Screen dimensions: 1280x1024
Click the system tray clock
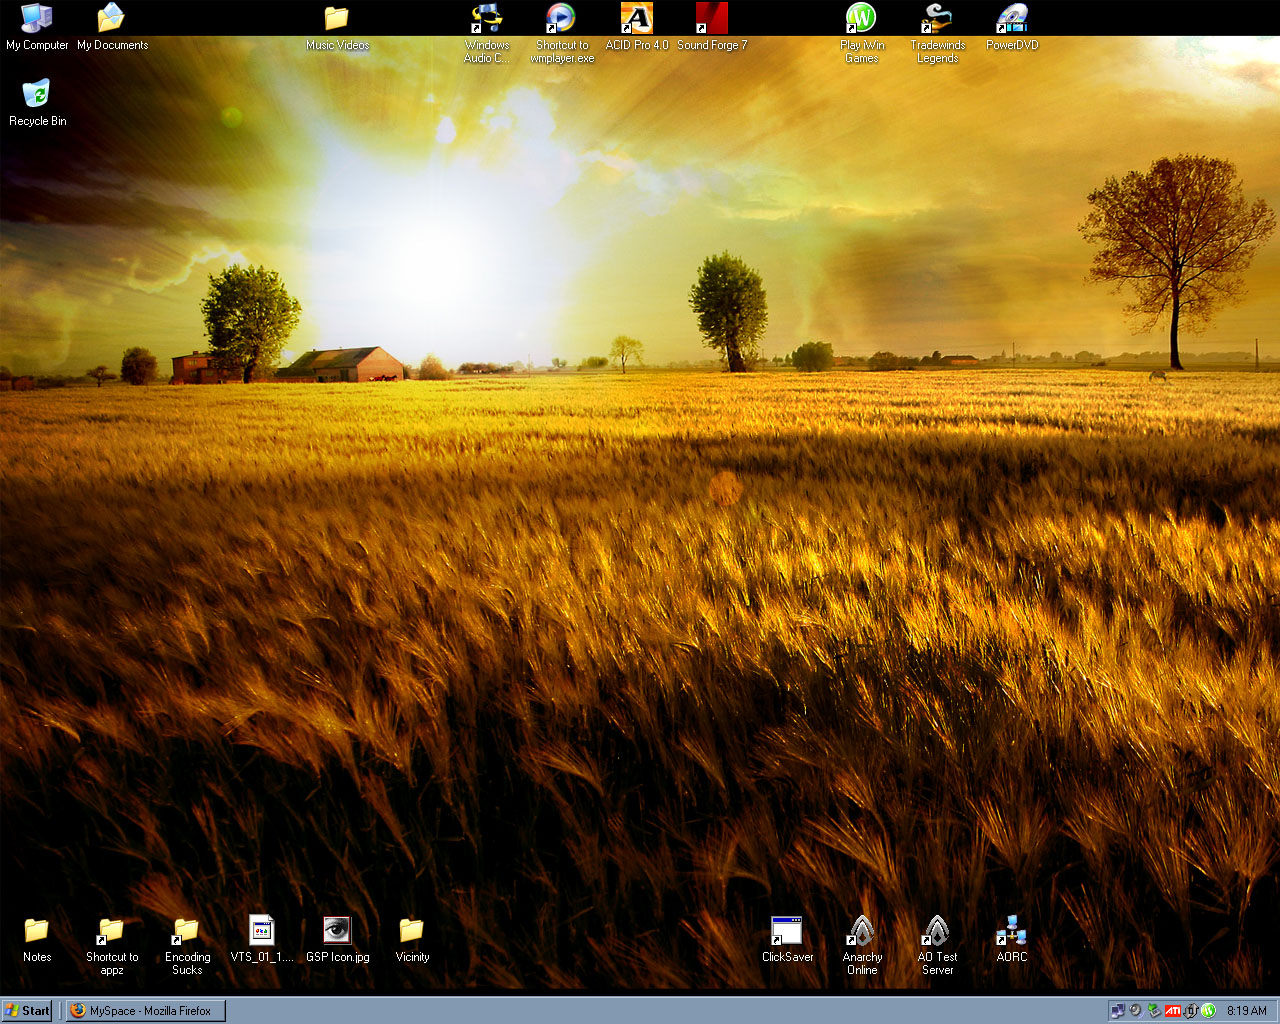pyautogui.click(x=1246, y=1011)
